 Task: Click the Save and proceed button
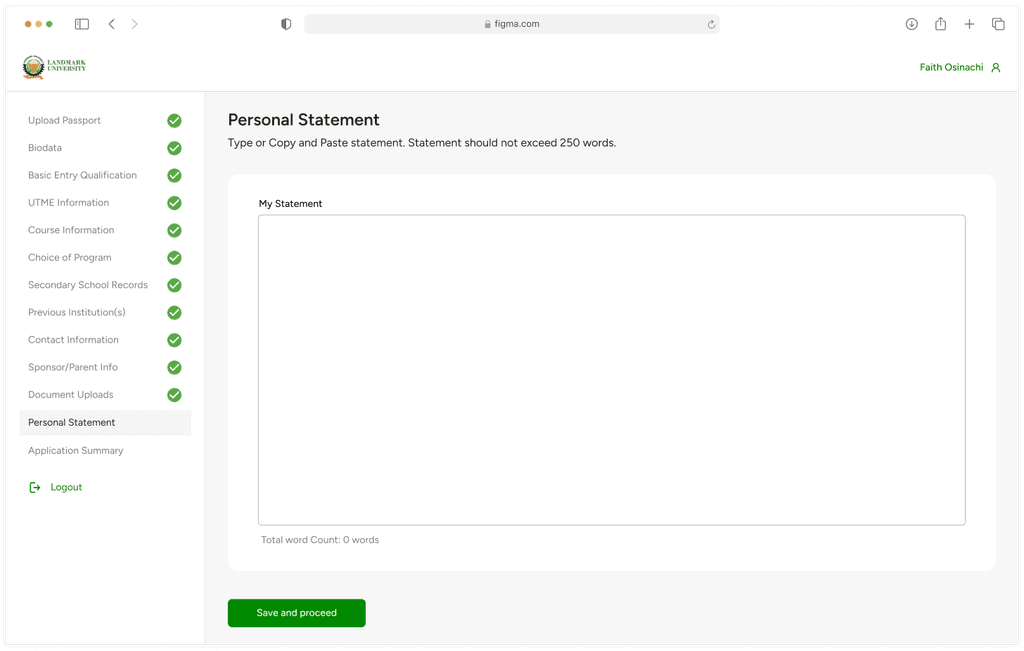[296, 613]
